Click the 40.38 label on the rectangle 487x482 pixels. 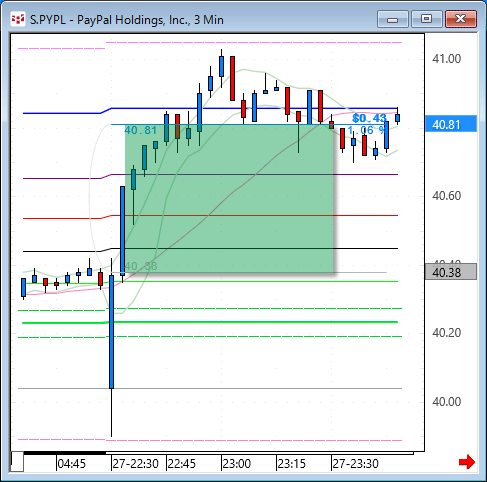coord(141,266)
